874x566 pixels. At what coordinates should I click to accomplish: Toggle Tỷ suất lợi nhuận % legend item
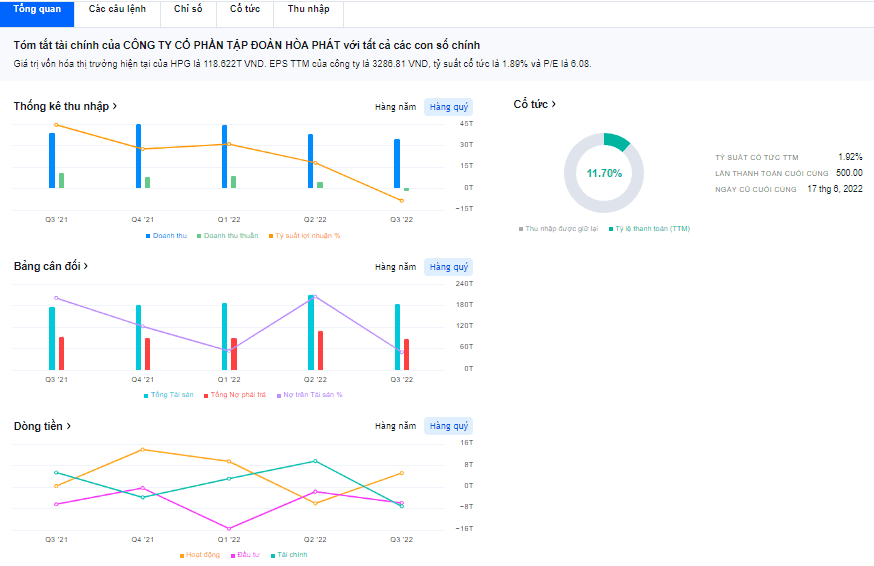tap(304, 236)
